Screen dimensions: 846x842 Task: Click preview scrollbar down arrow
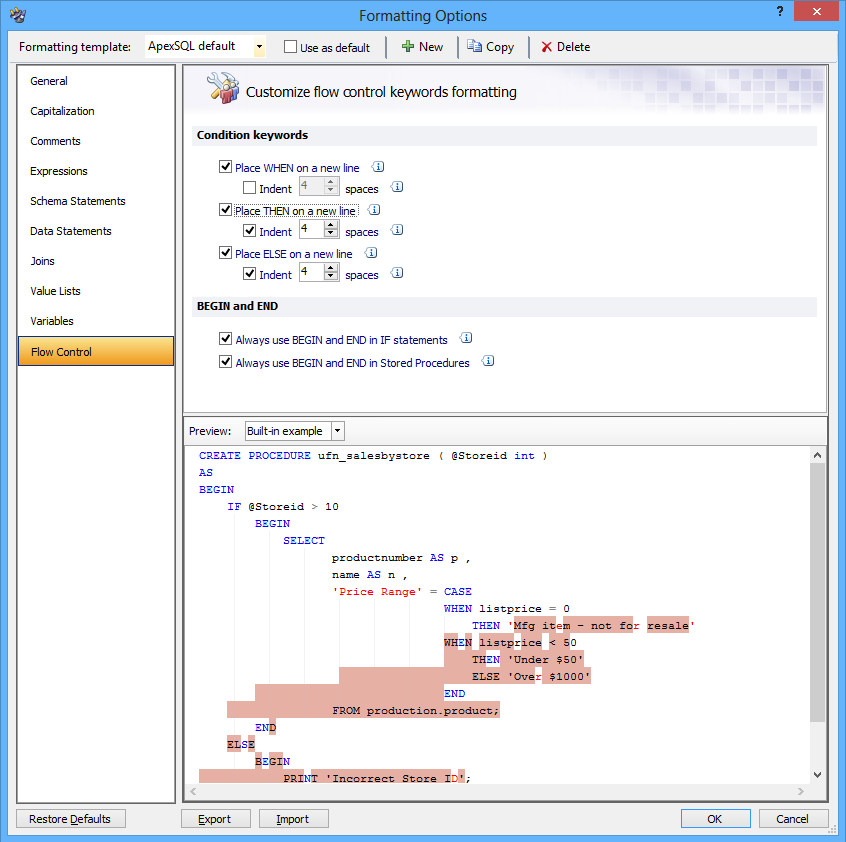tap(817, 775)
